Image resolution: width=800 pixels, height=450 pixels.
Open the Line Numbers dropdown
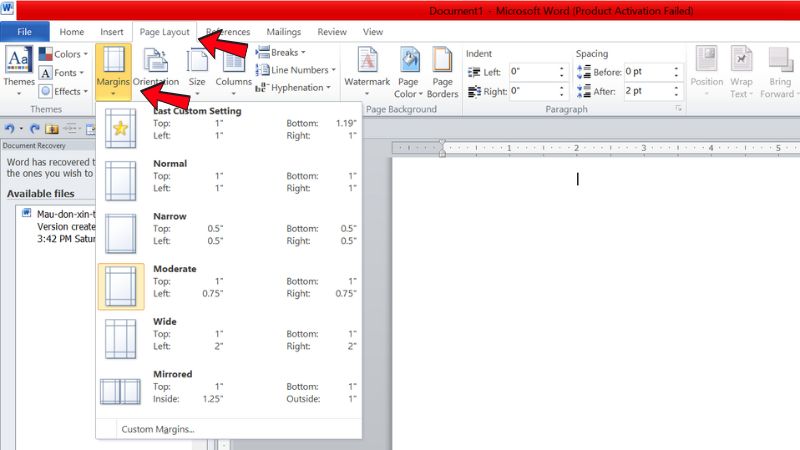pos(295,70)
